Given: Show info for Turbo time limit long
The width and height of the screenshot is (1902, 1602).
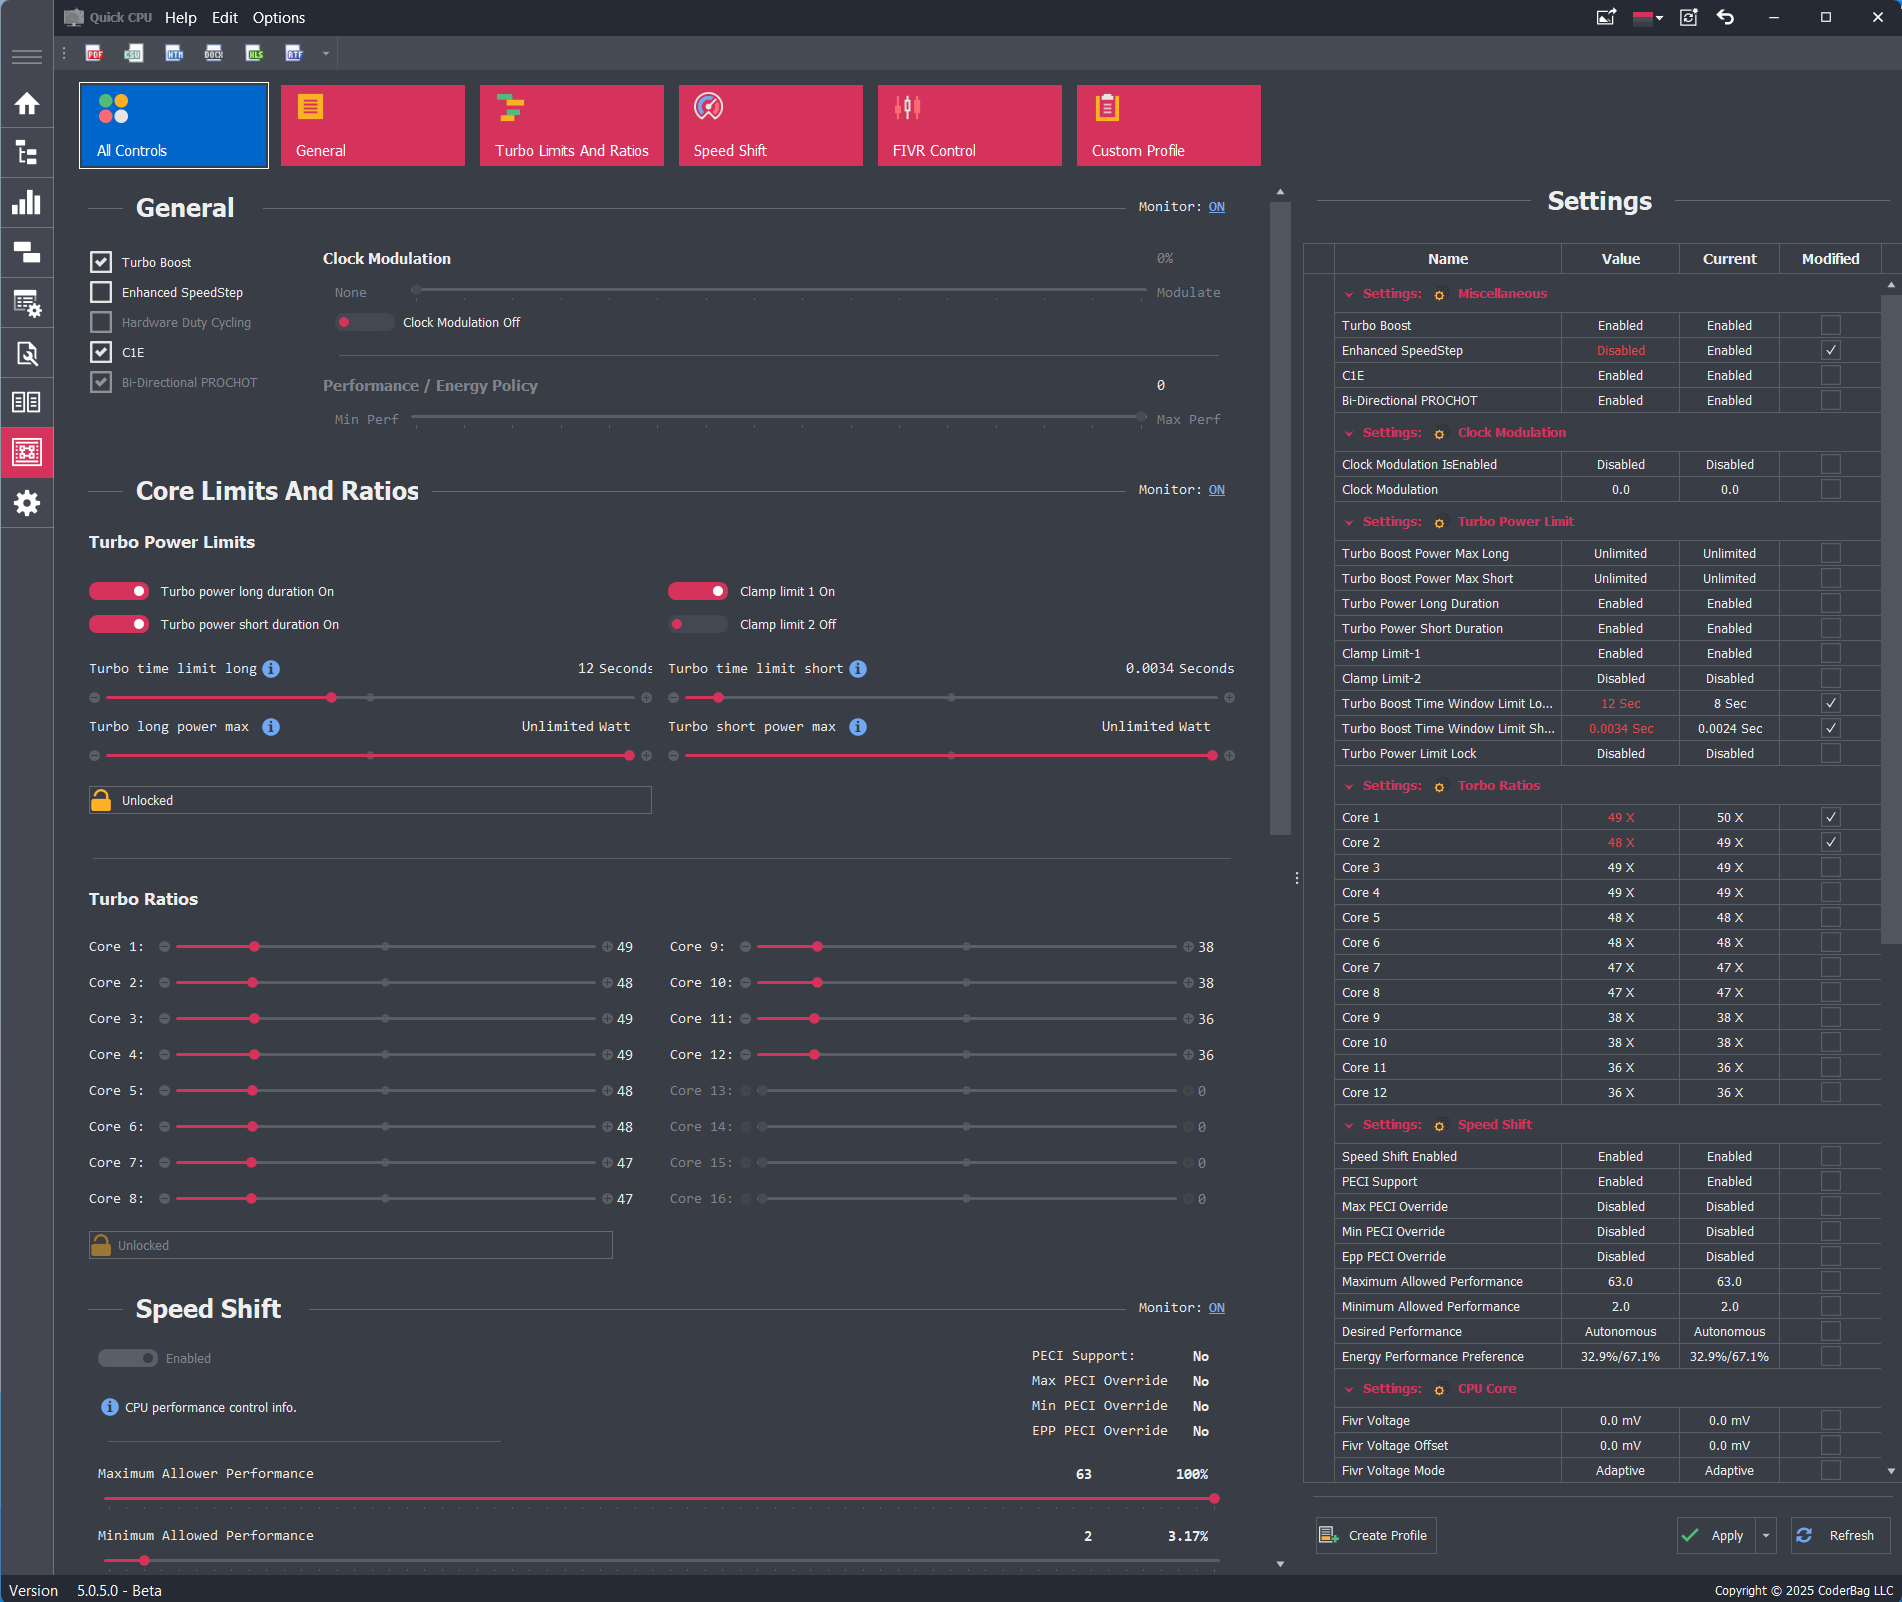Looking at the screenshot, I should 271,669.
